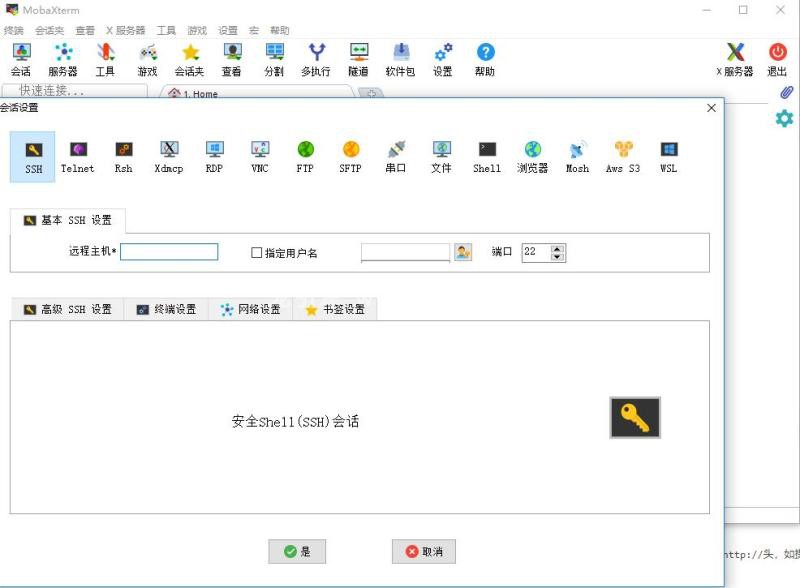
Task: Select the Aws S3 session type
Action: (x=623, y=157)
